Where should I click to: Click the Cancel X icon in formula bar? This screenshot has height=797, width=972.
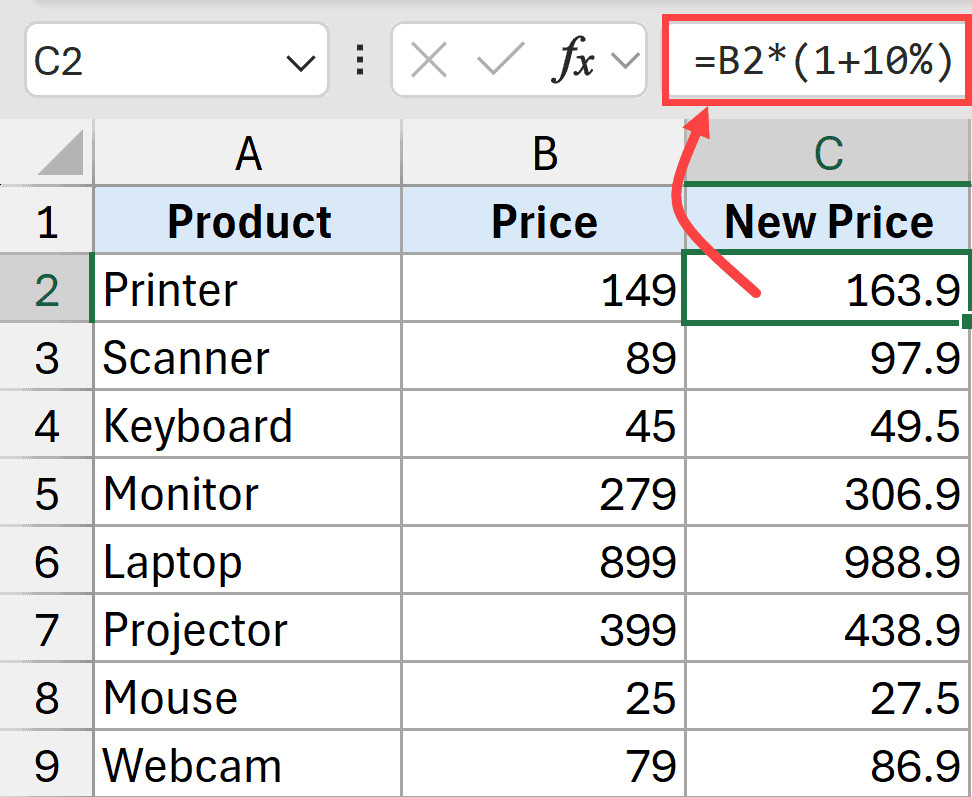429,62
